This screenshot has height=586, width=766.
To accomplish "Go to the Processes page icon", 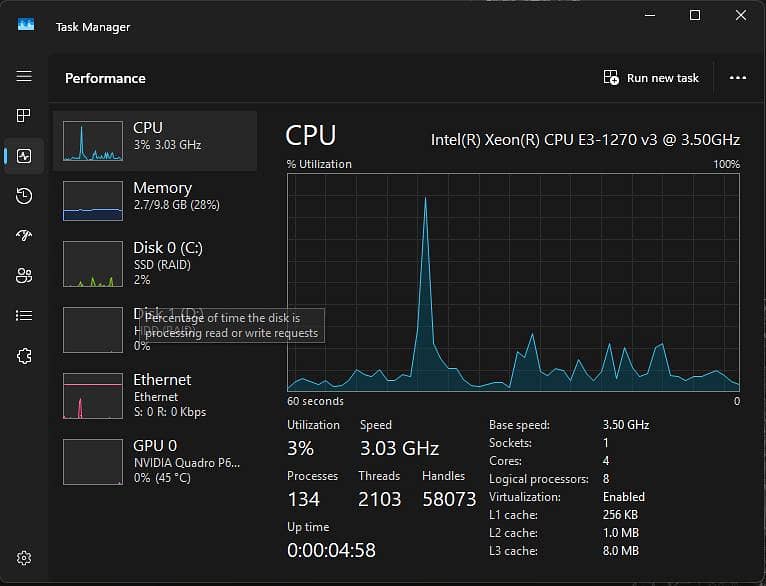I will click(x=23, y=116).
